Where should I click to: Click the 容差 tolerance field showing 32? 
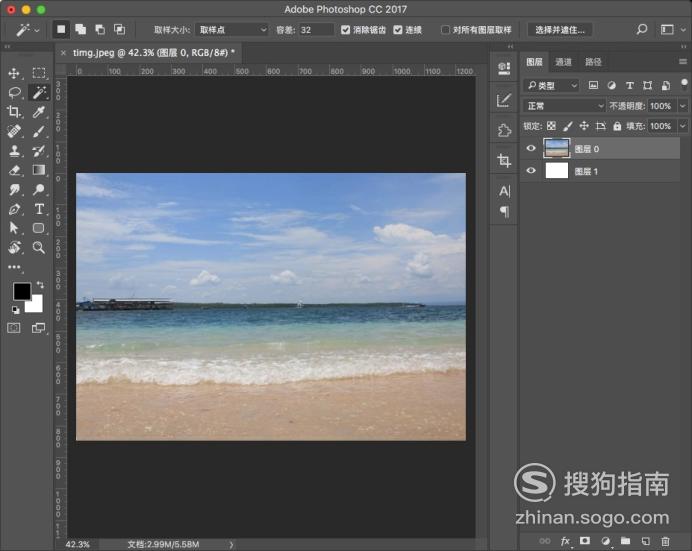[316, 30]
